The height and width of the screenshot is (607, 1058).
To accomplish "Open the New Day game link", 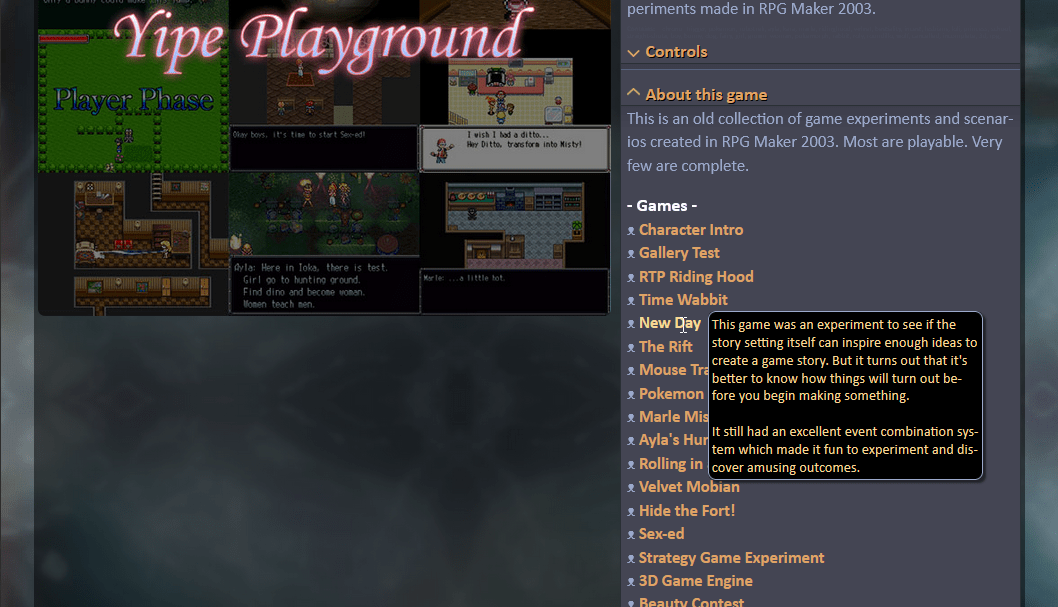I will [x=669, y=323].
